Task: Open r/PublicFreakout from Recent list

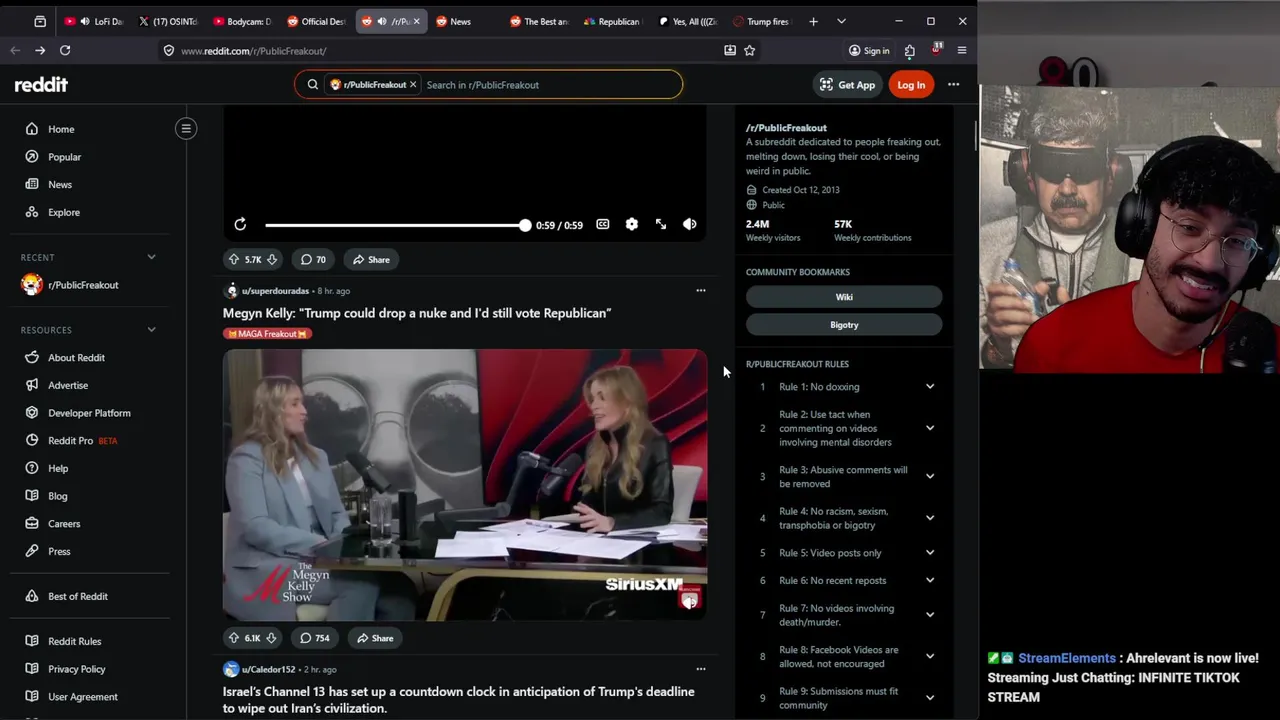Action: 83,285
